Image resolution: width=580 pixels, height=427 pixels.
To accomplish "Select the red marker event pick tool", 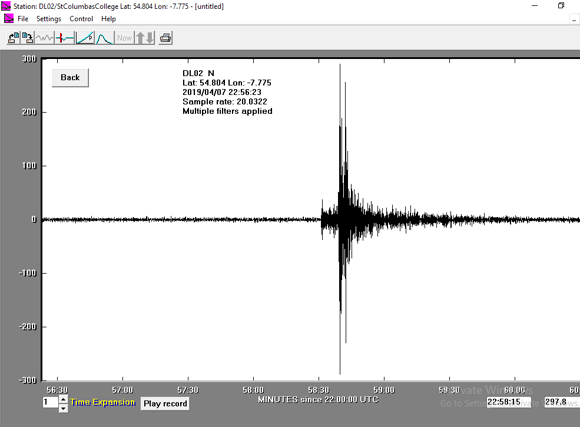I will [65, 38].
